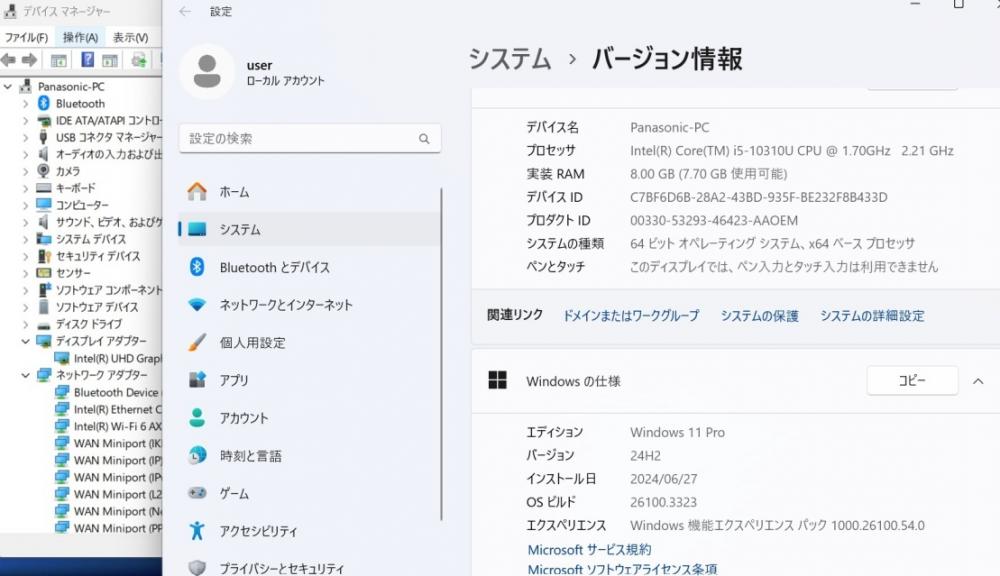Expand the ディスク ドライブ node
The width and height of the screenshot is (1000, 576).
point(26,324)
